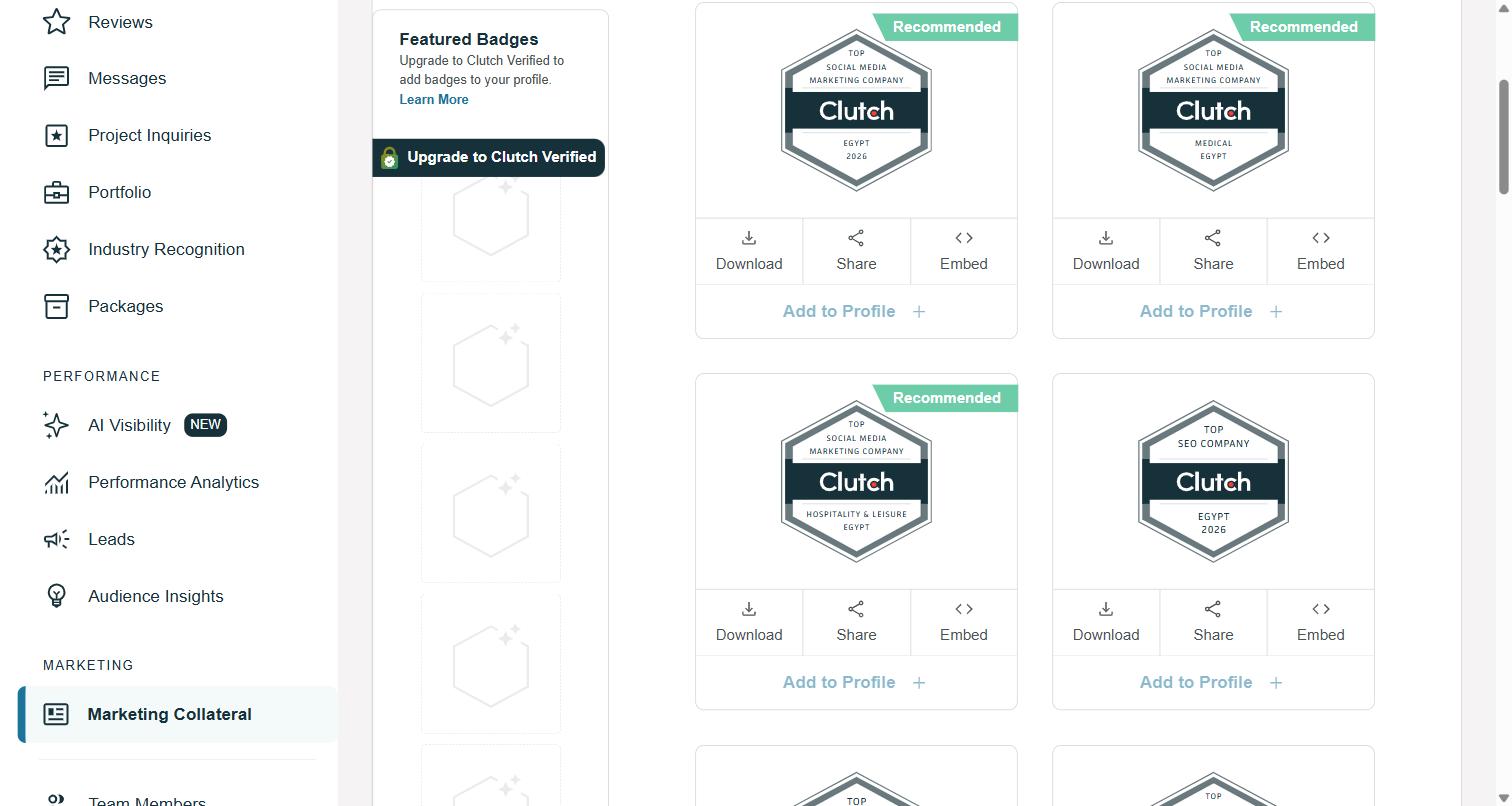Embed the Social Media Egypt 2026 badge
Viewport: 1512px width, 806px height.
964,251
